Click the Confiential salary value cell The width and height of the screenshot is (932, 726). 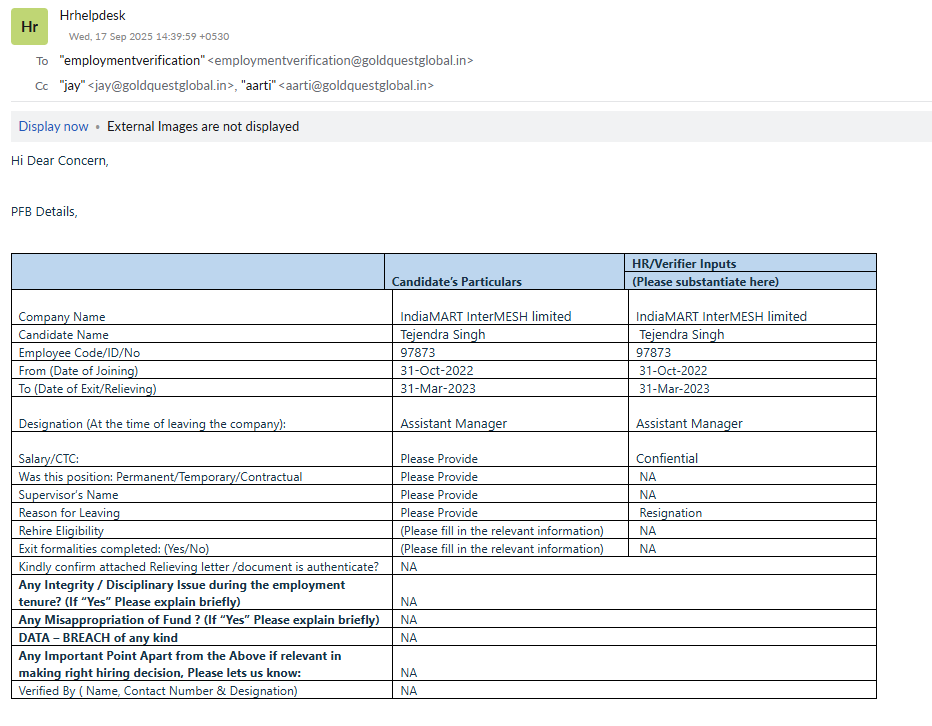(x=667, y=458)
